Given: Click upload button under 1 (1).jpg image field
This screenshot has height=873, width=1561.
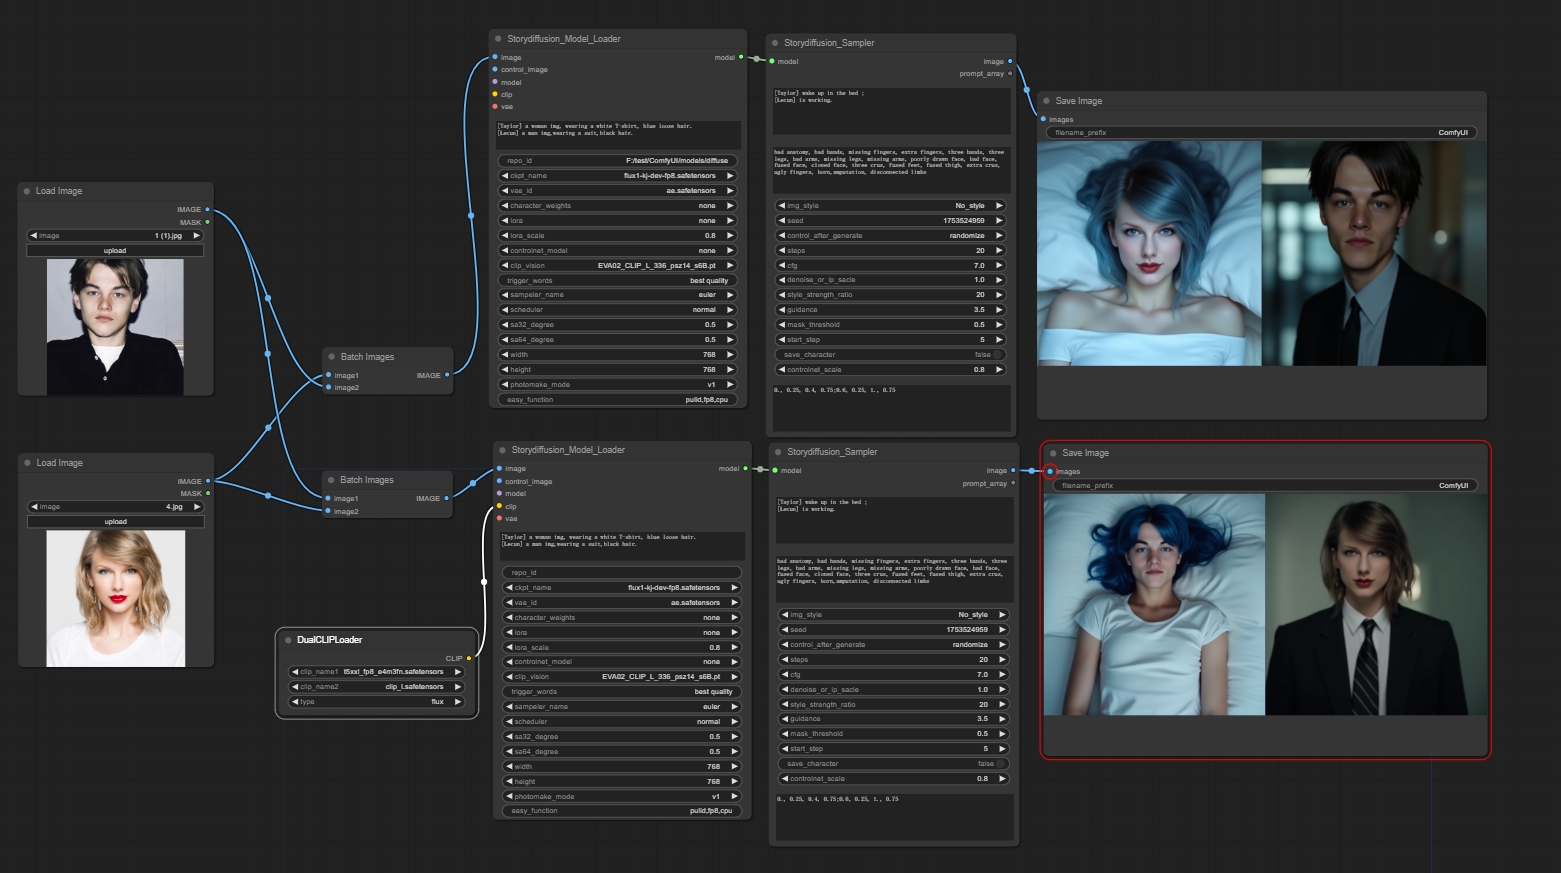Looking at the screenshot, I should (115, 250).
